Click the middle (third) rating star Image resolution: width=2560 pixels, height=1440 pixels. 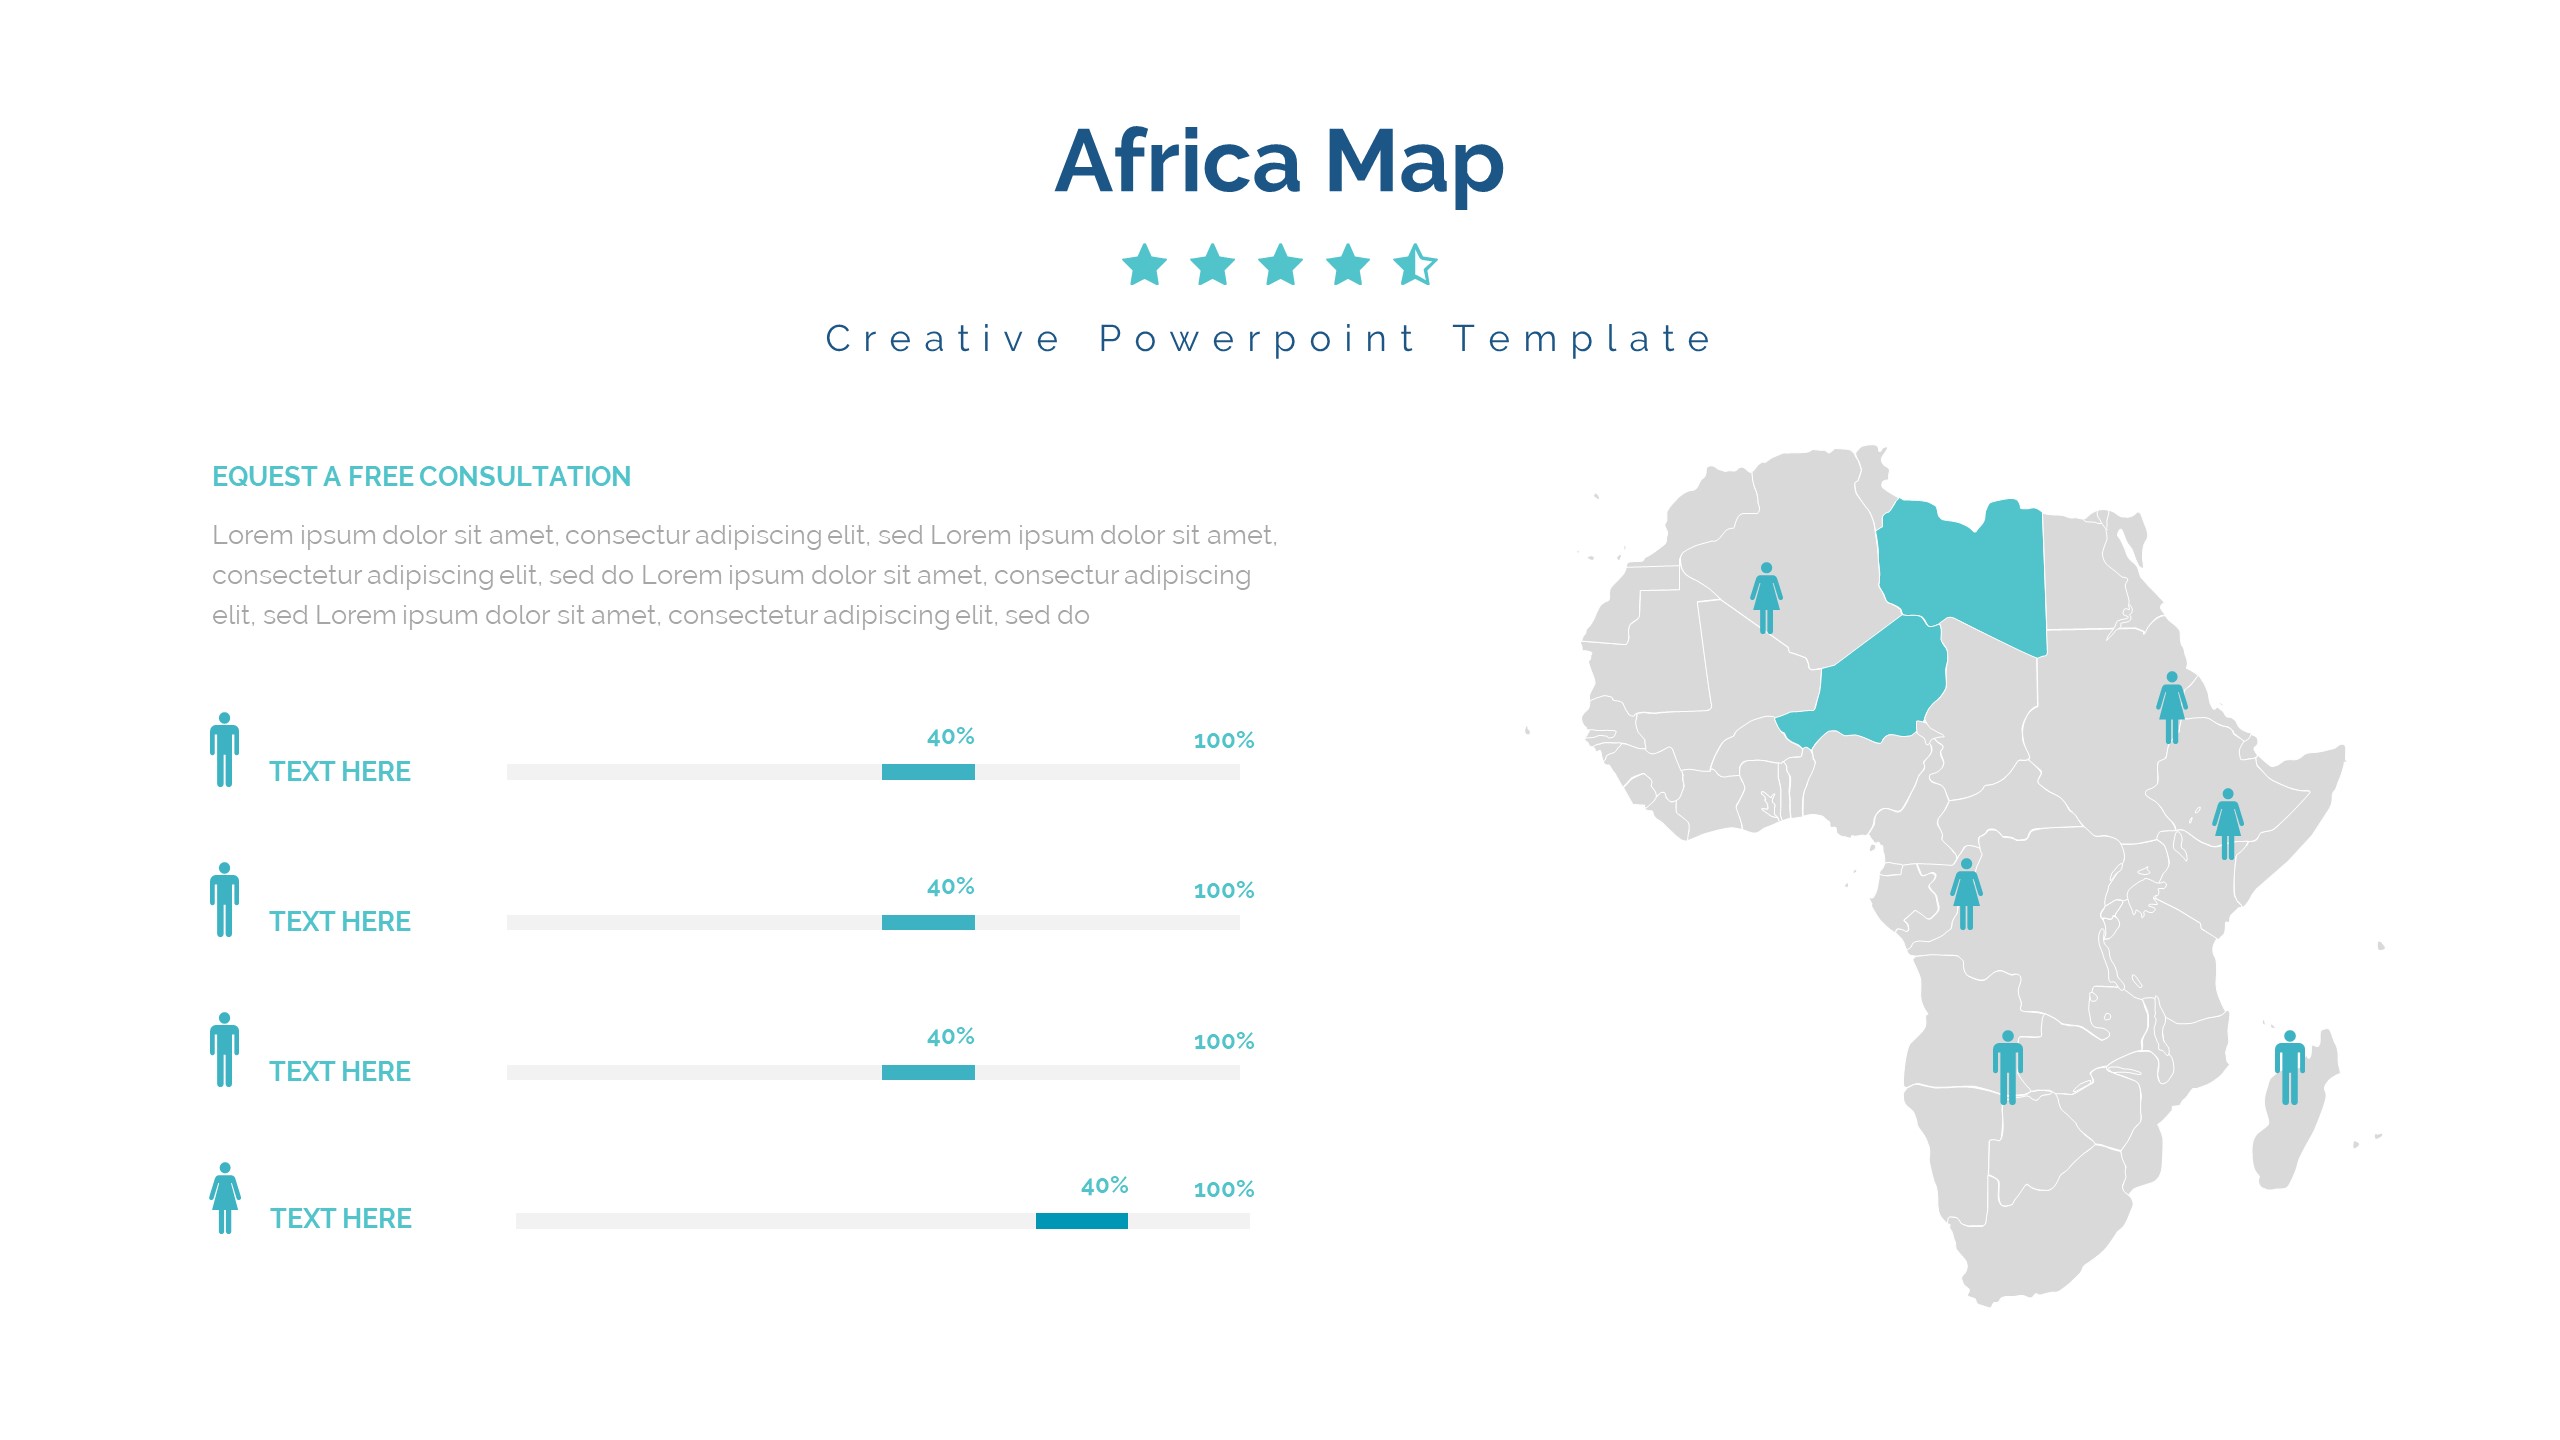1280,265
